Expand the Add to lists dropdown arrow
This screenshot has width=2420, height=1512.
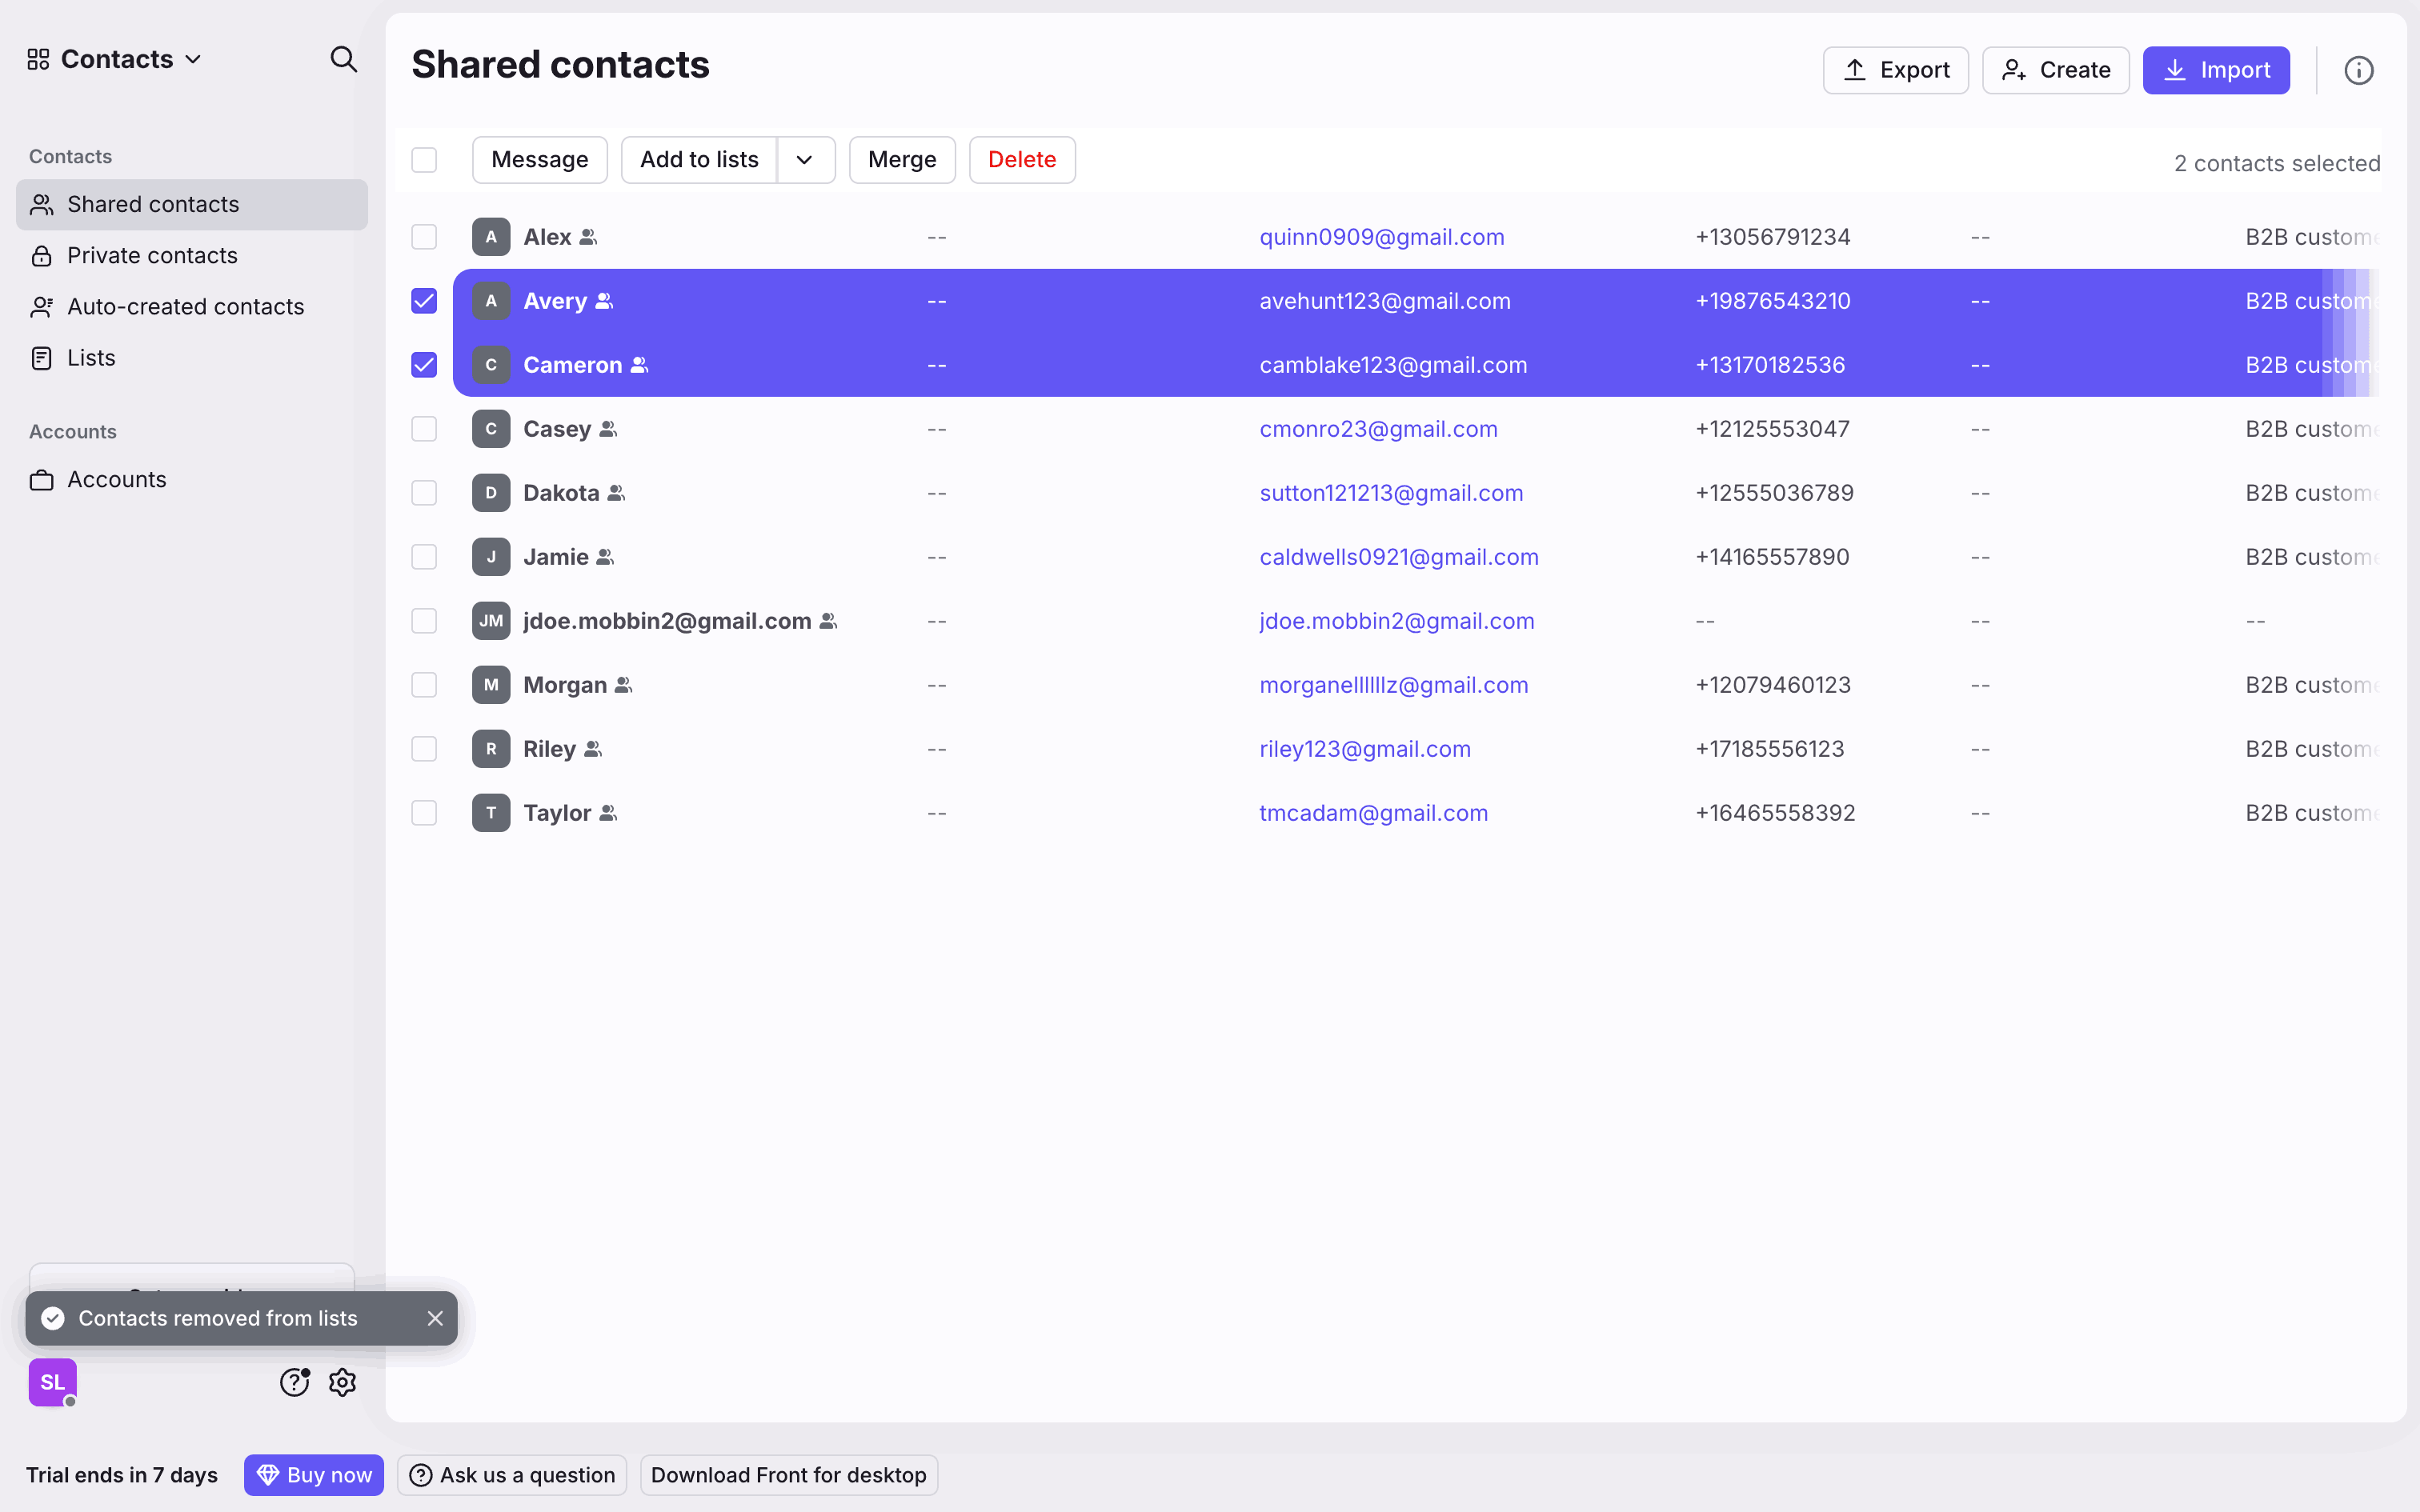(x=805, y=160)
